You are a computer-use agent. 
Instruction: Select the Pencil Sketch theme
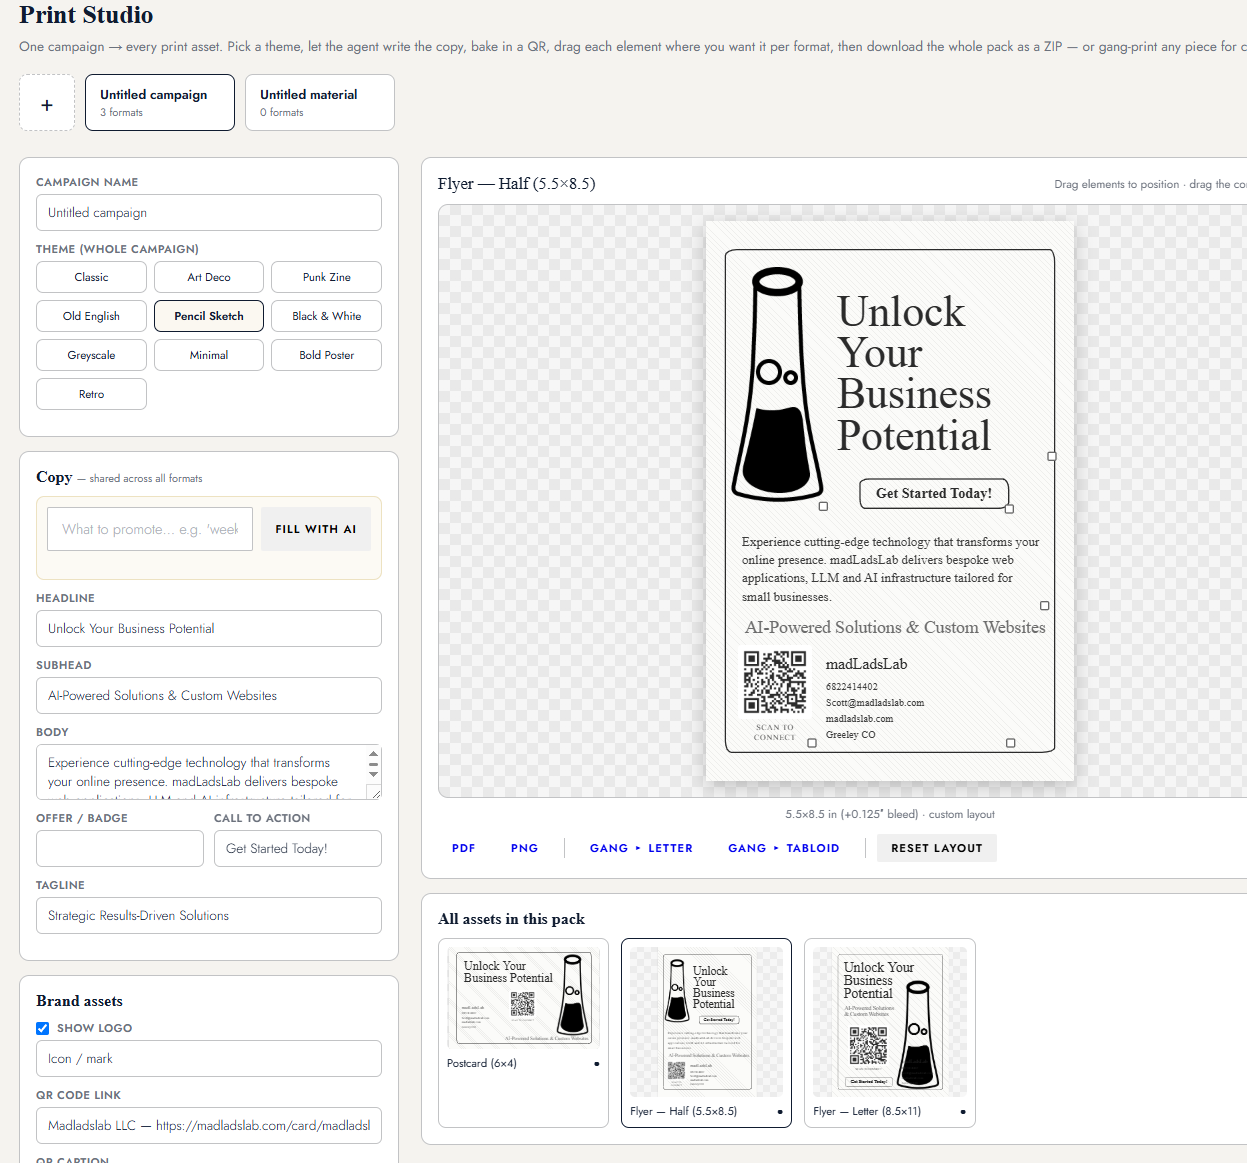(x=209, y=316)
